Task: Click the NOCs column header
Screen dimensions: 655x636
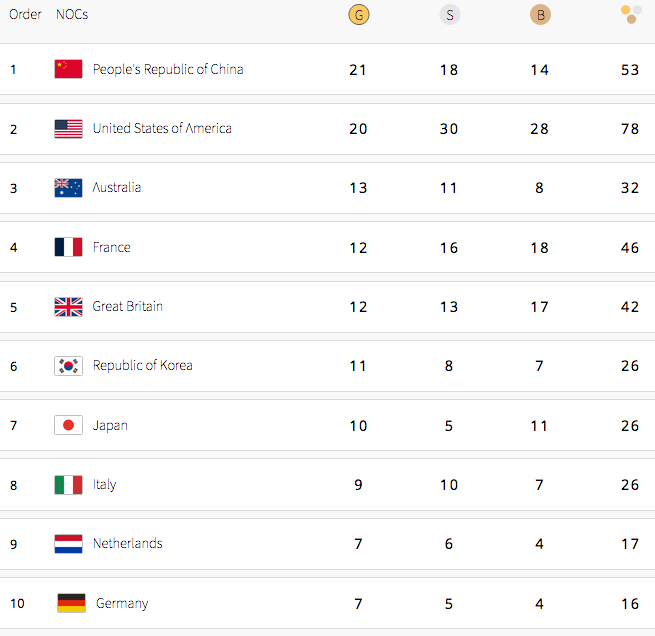Action: [72, 15]
